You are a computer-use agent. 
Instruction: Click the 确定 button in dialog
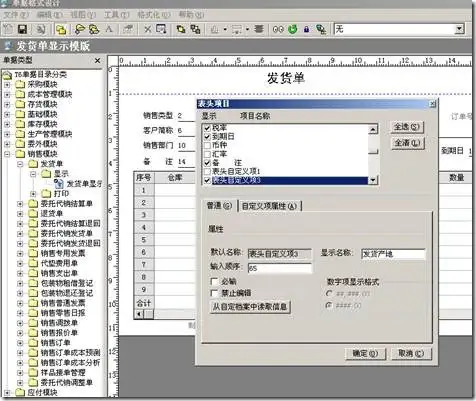(365, 353)
